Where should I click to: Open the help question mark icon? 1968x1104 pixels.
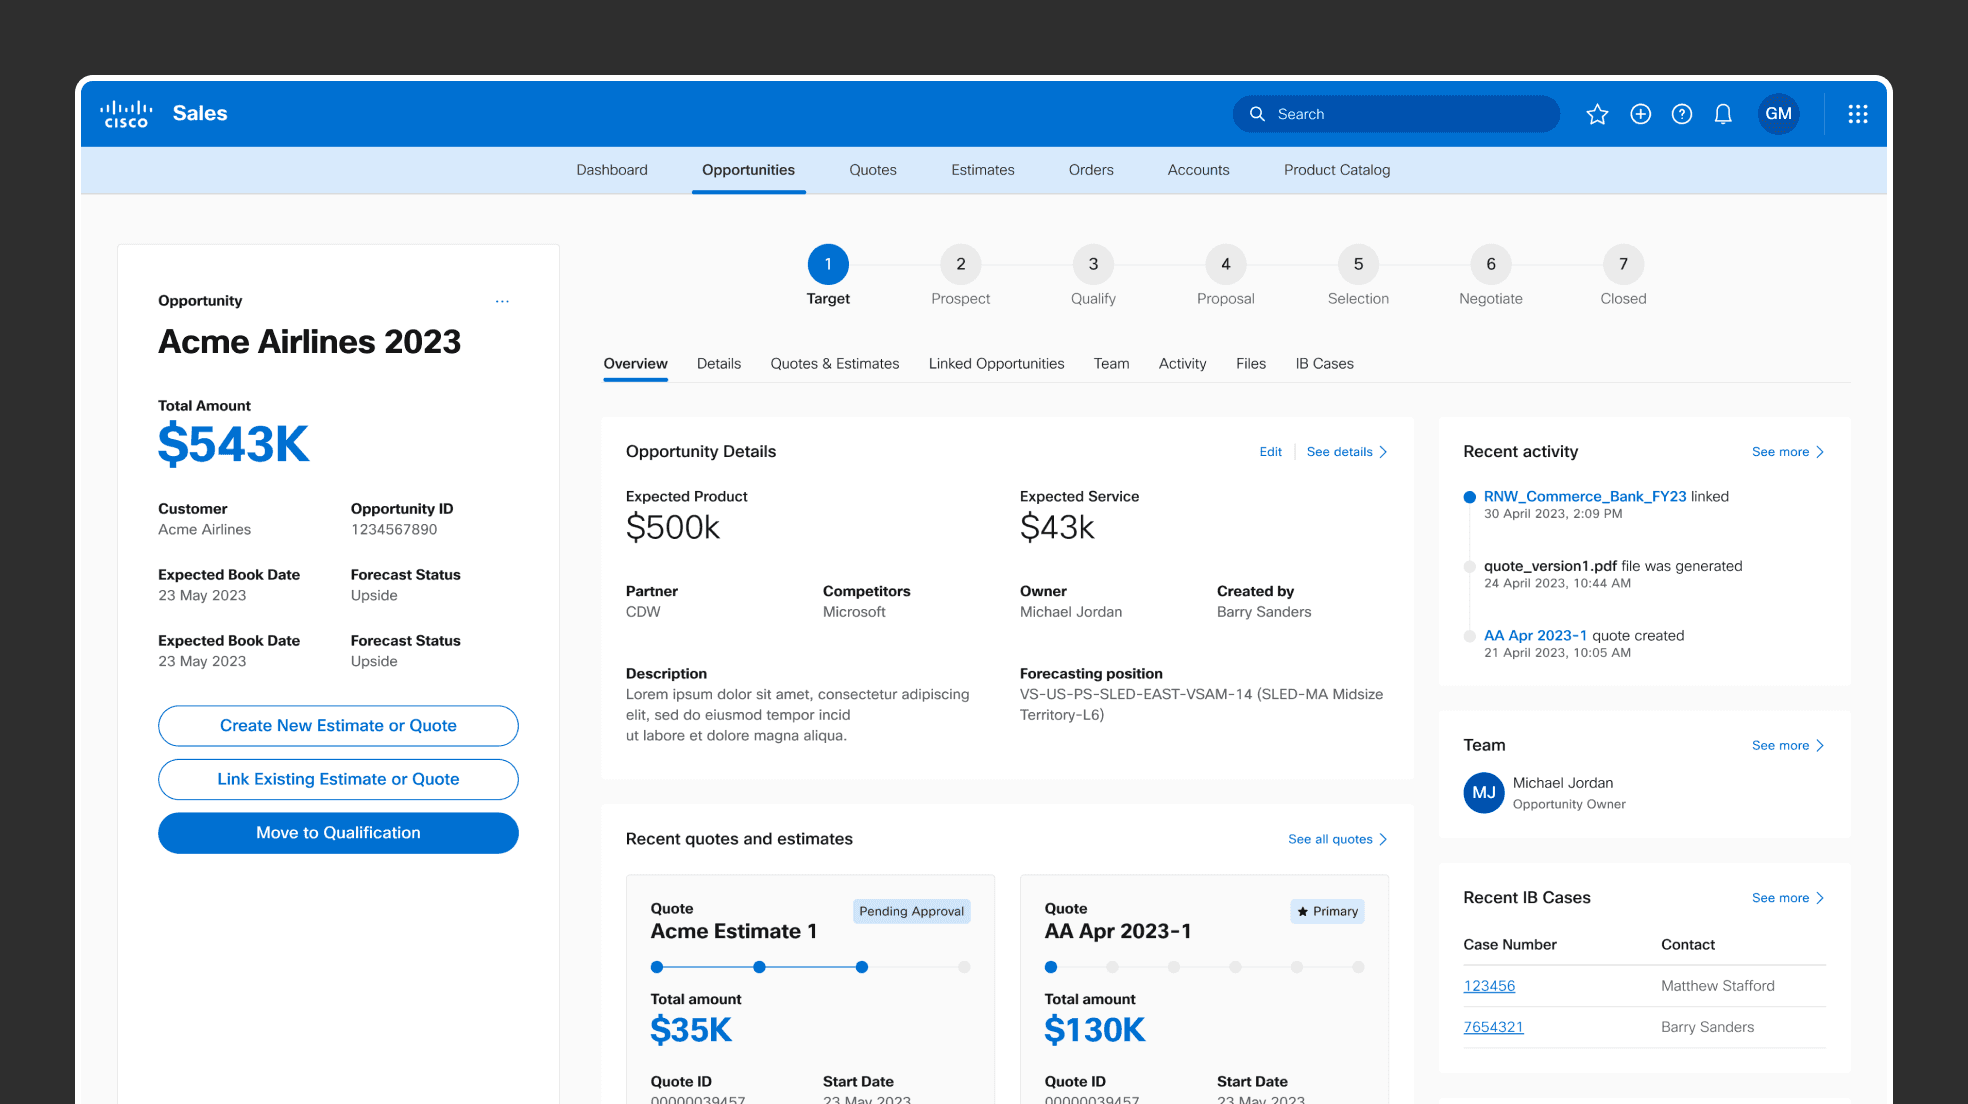point(1682,114)
